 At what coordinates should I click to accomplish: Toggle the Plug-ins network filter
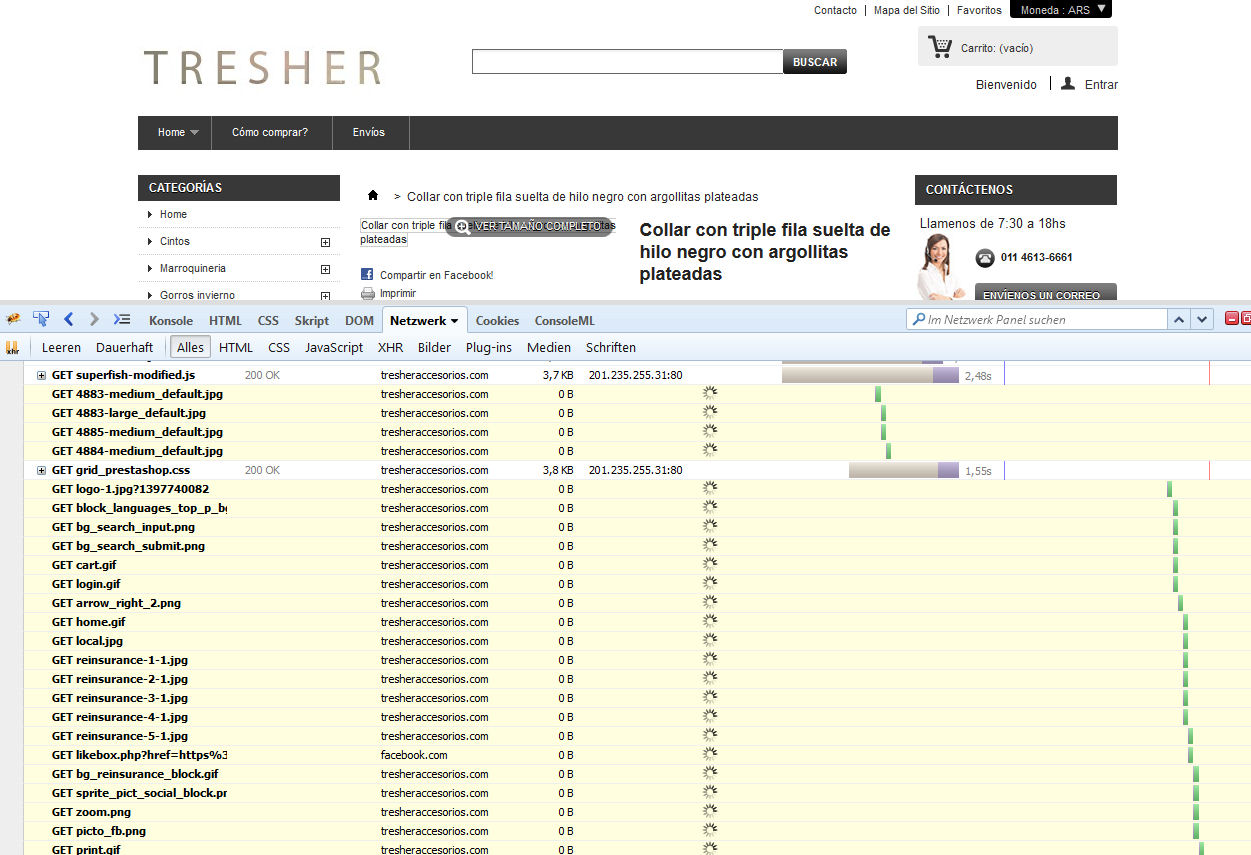click(x=489, y=348)
